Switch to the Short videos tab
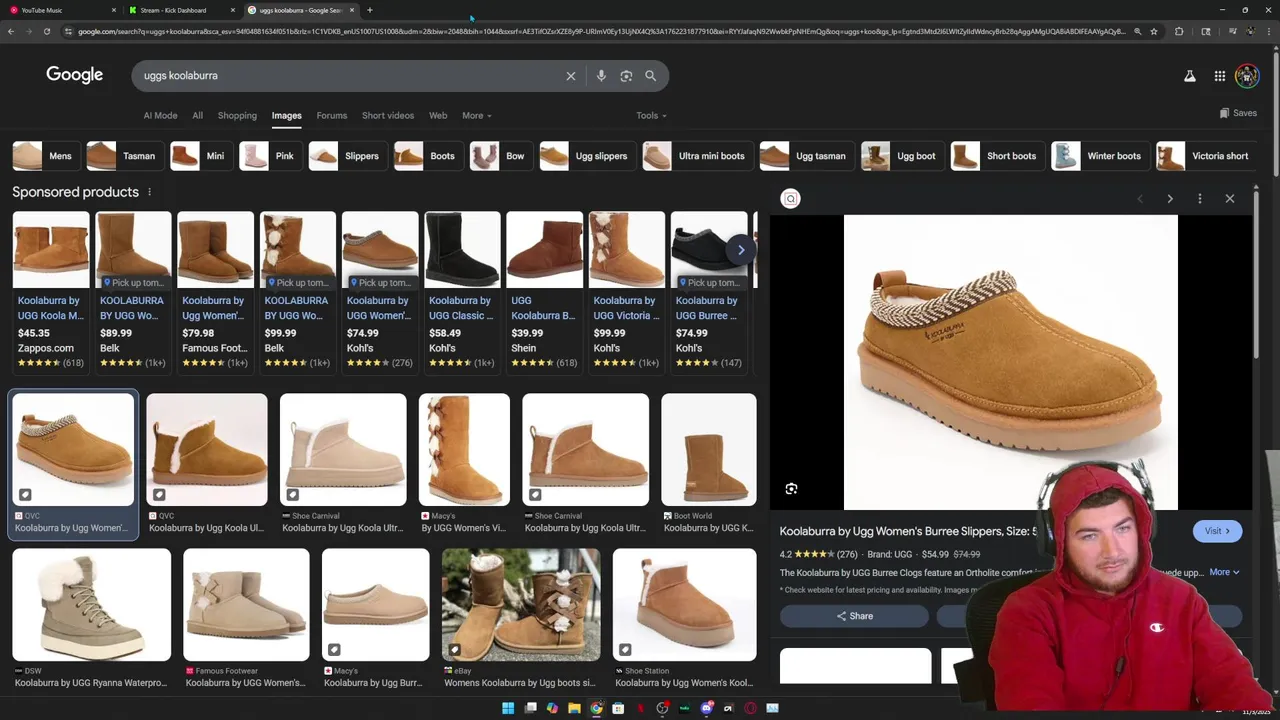 [388, 115]
